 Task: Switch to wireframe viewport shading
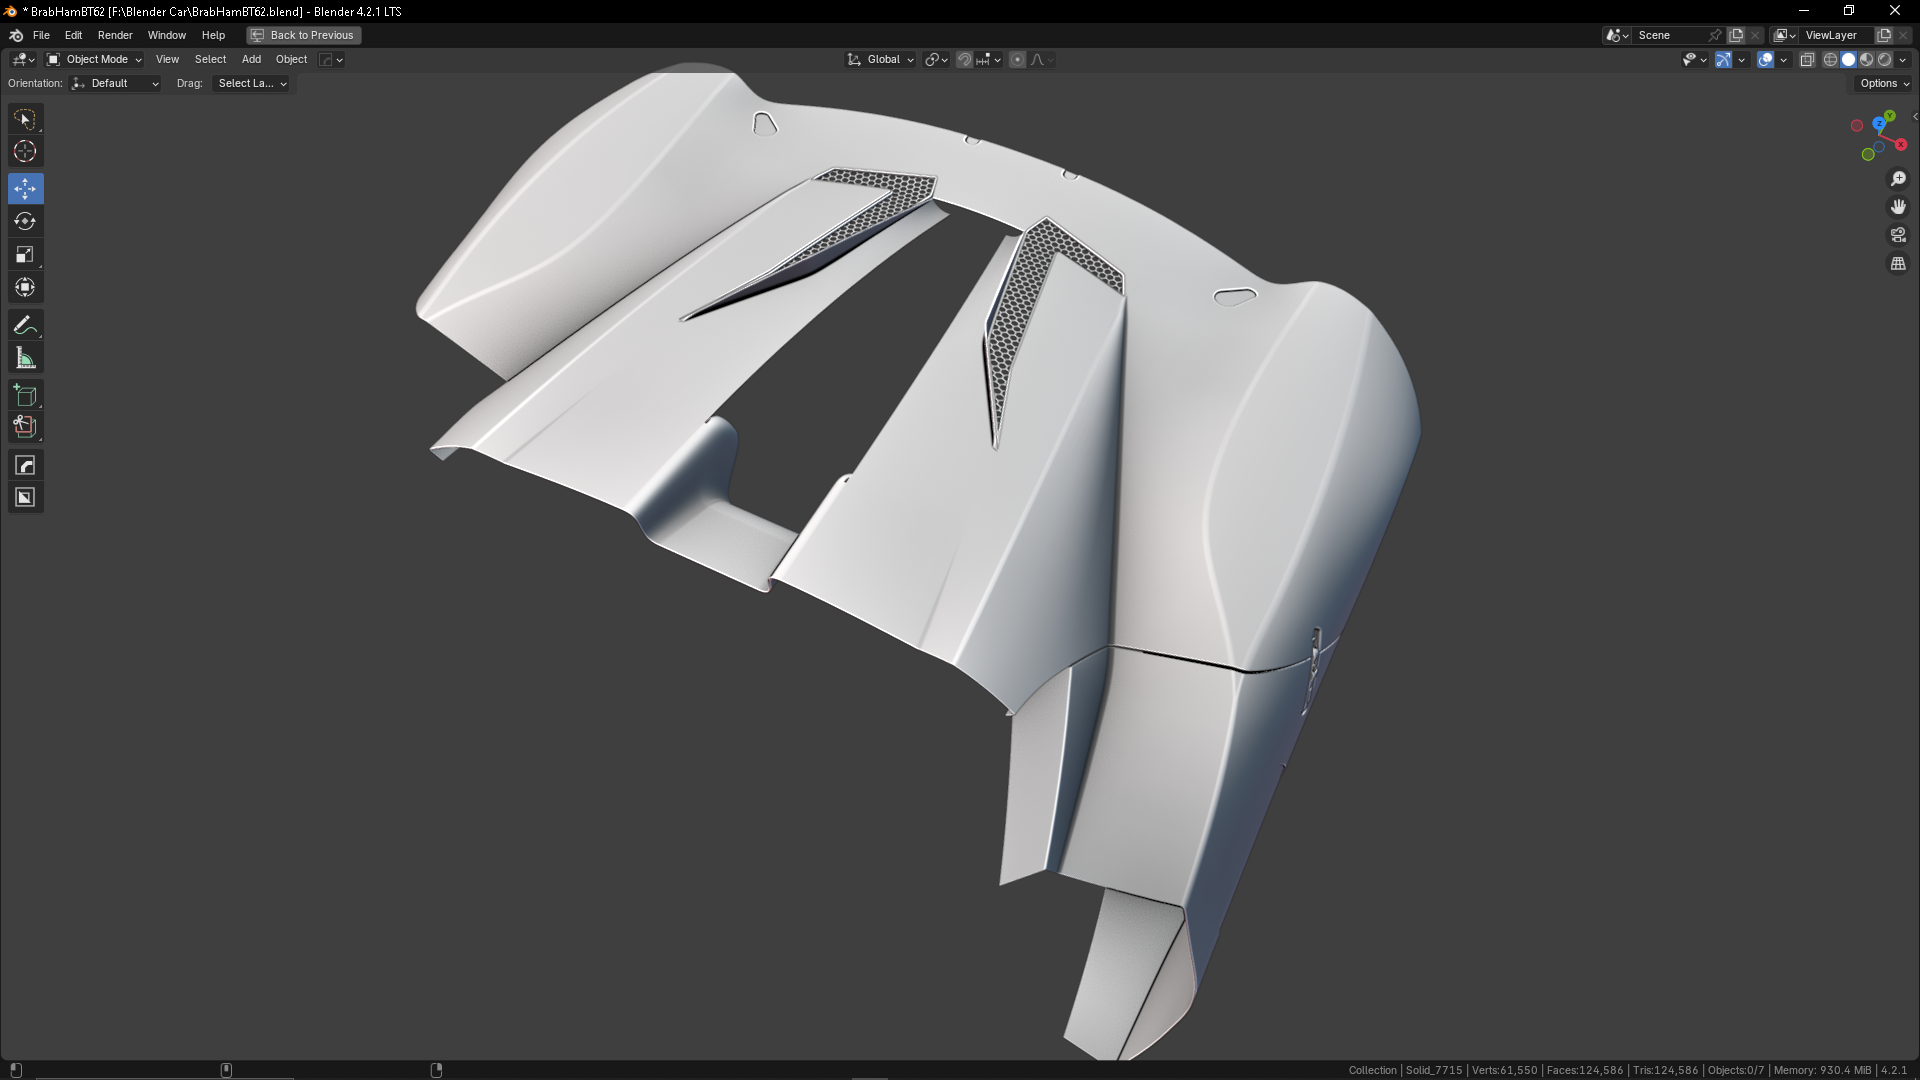click(x=1830, y=60)
